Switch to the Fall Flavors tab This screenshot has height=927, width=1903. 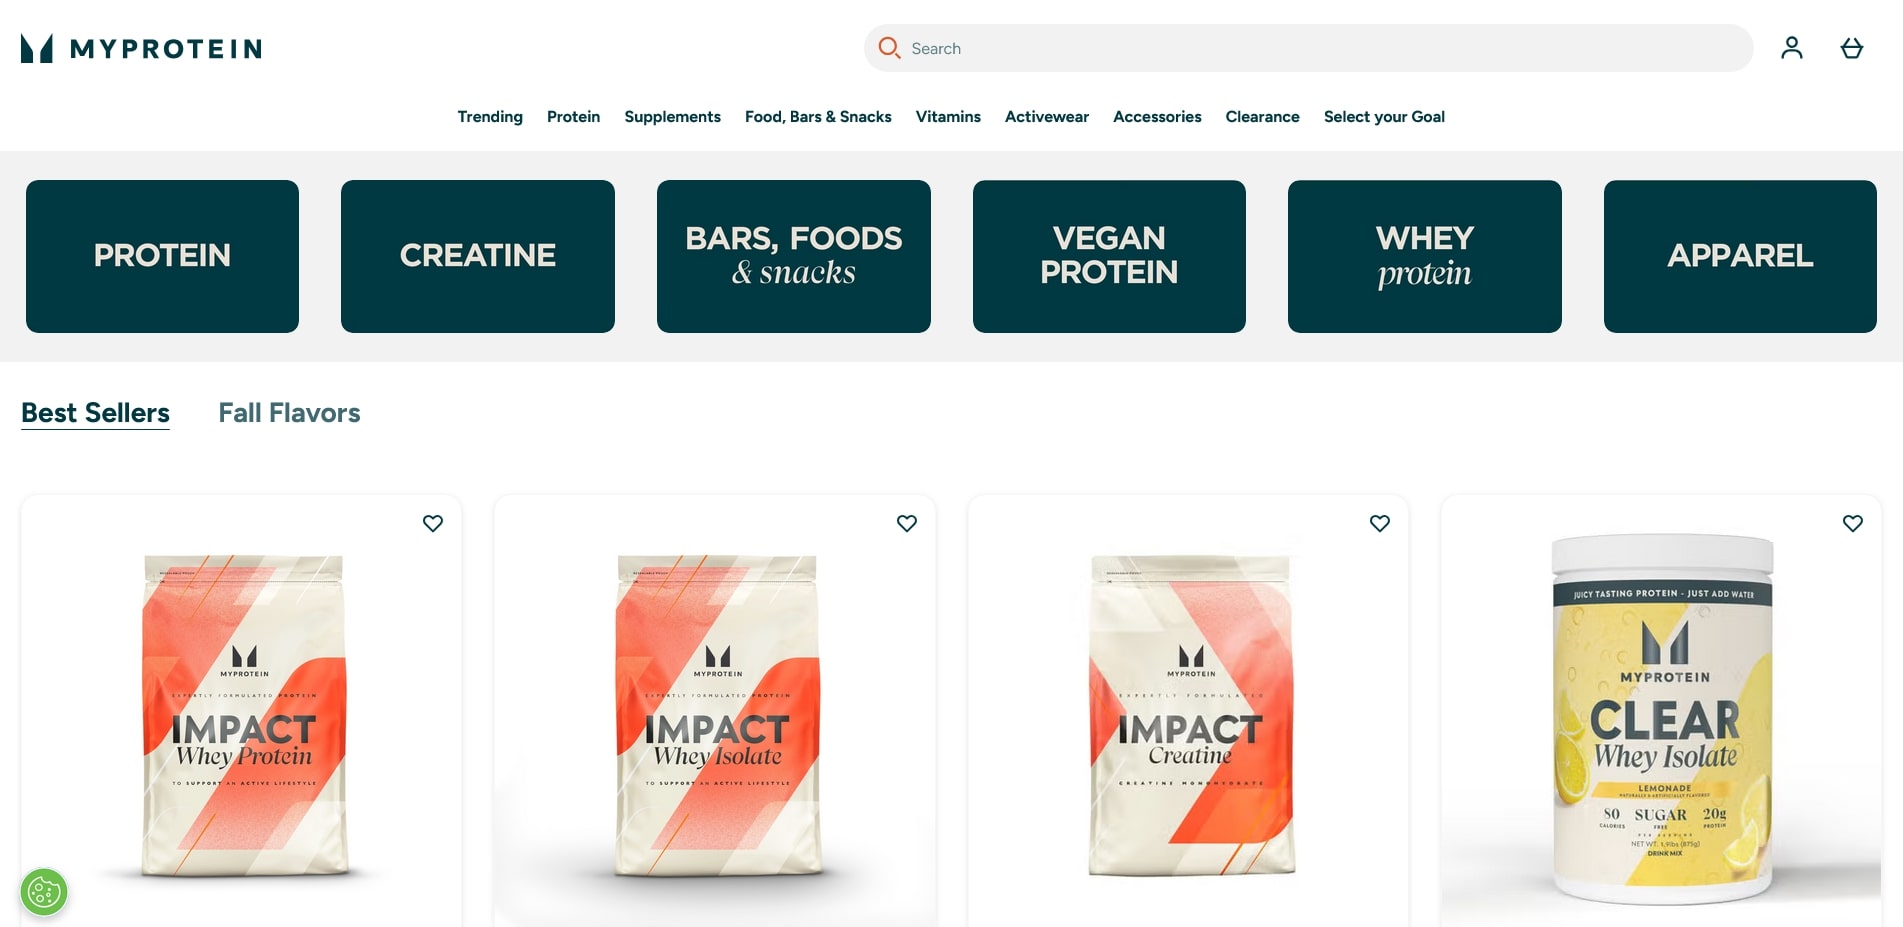(289, 413)
